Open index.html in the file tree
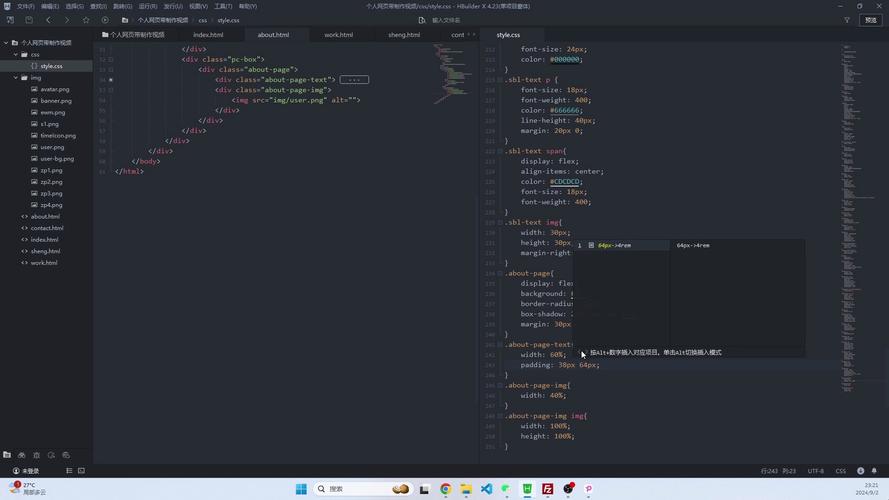This screenshot has height=500, width=889. pyautogui.click(x=46, y=240)
